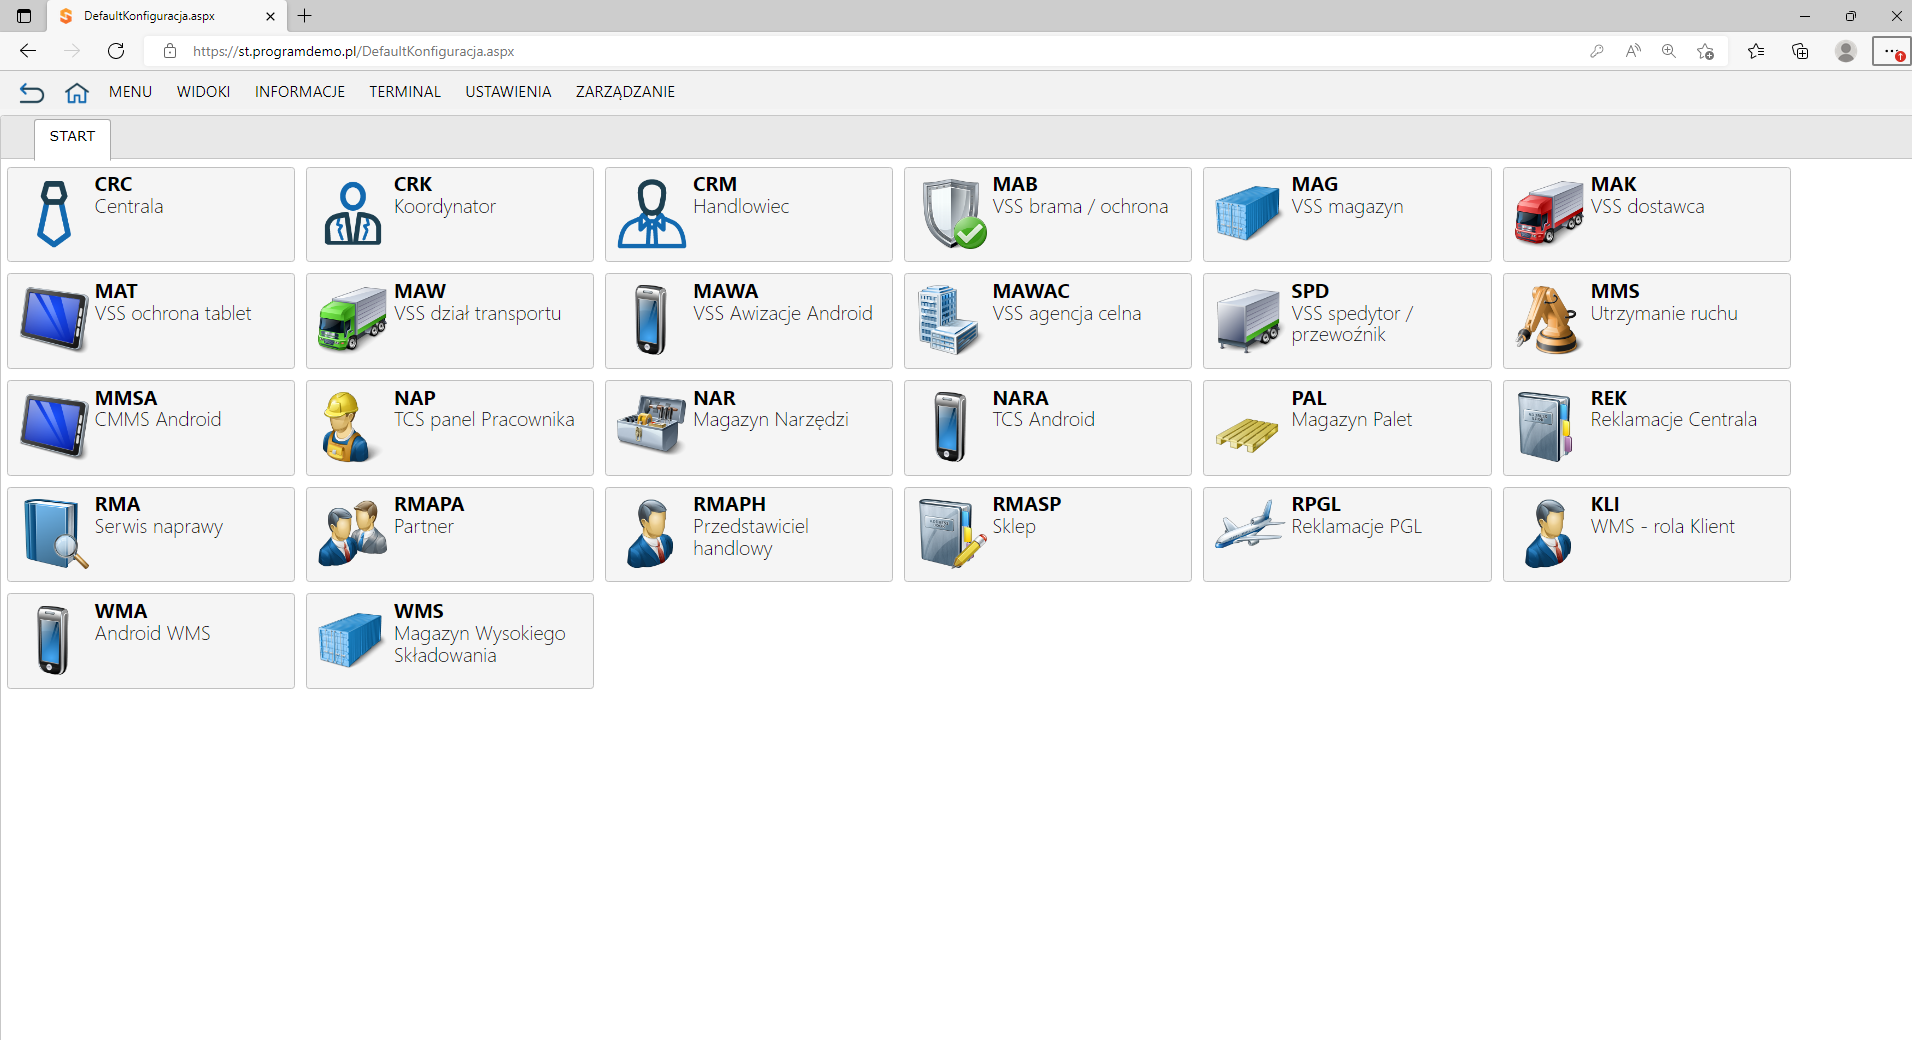Click the PAL wooden pallet icon
Viewport: 1912px width, 1040px height.
[x=1247, y=436]
